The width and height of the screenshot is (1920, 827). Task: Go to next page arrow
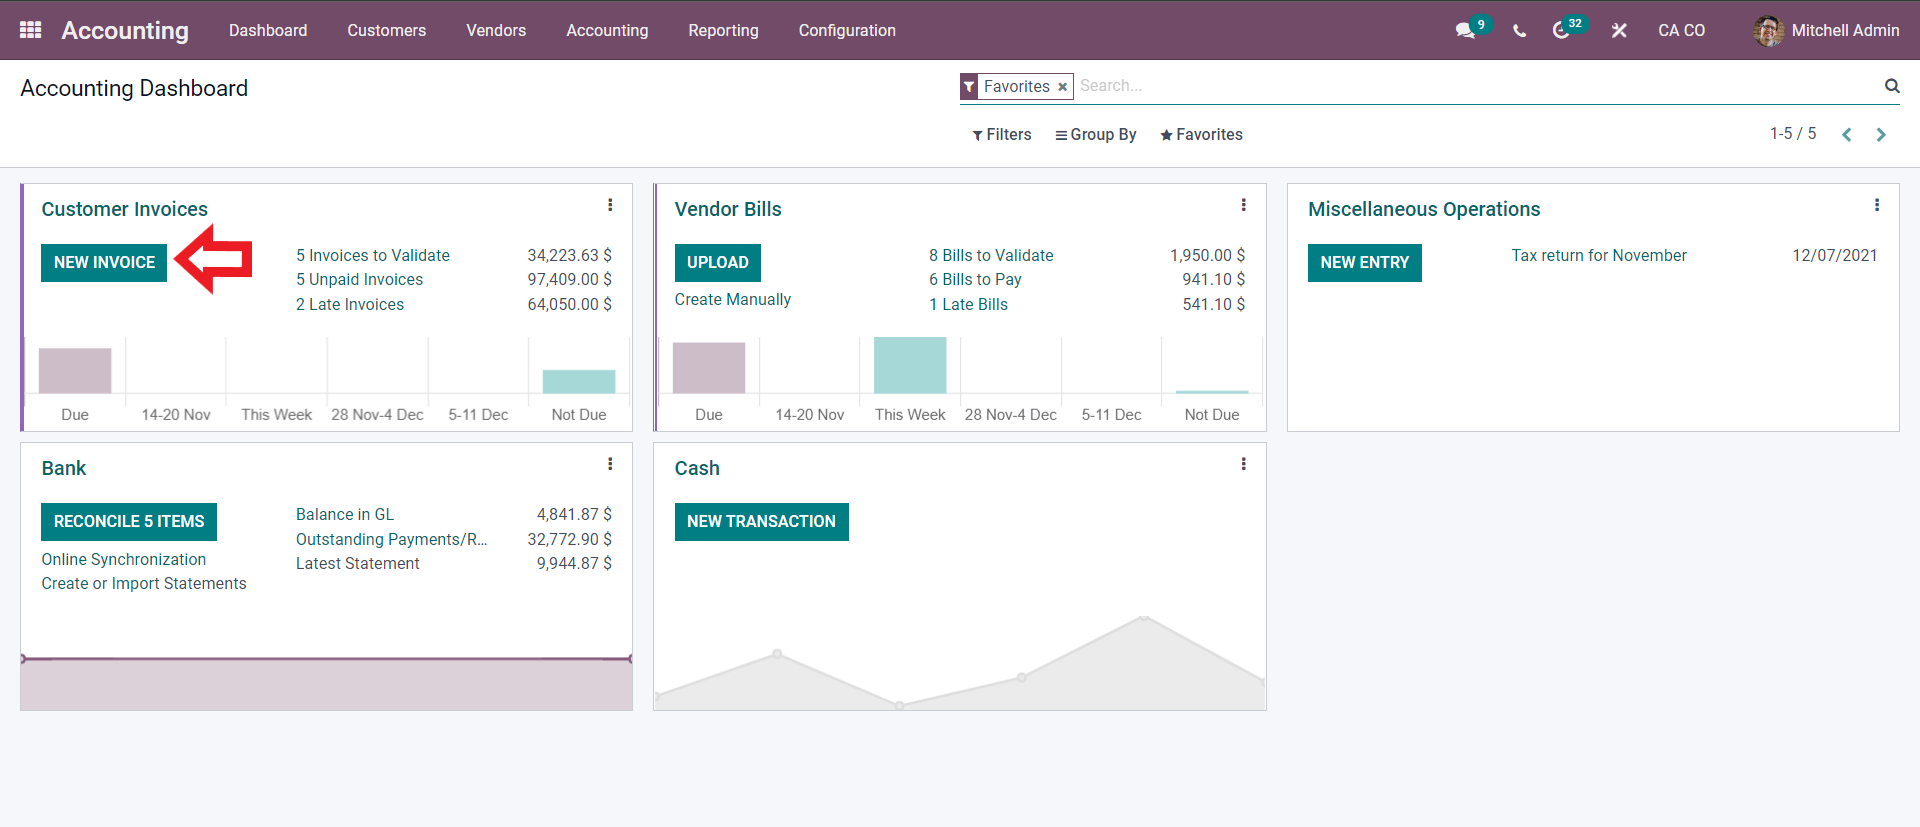pos(1881,135)
